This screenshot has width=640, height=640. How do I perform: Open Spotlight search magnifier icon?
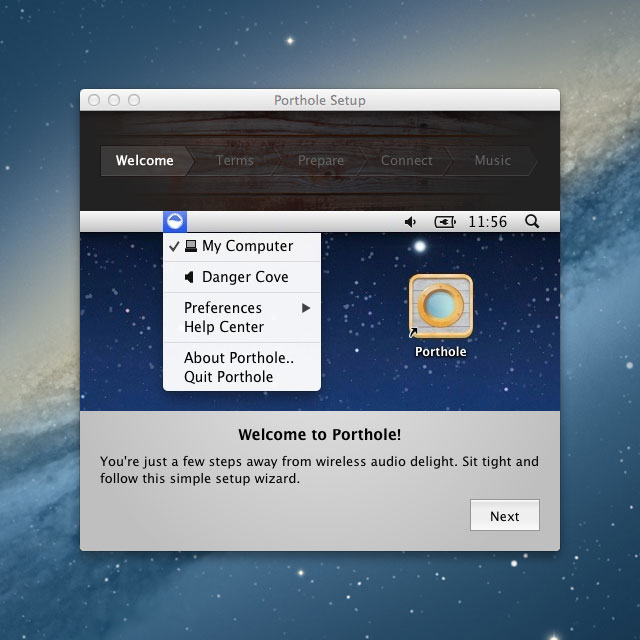[x=532, y=222]
